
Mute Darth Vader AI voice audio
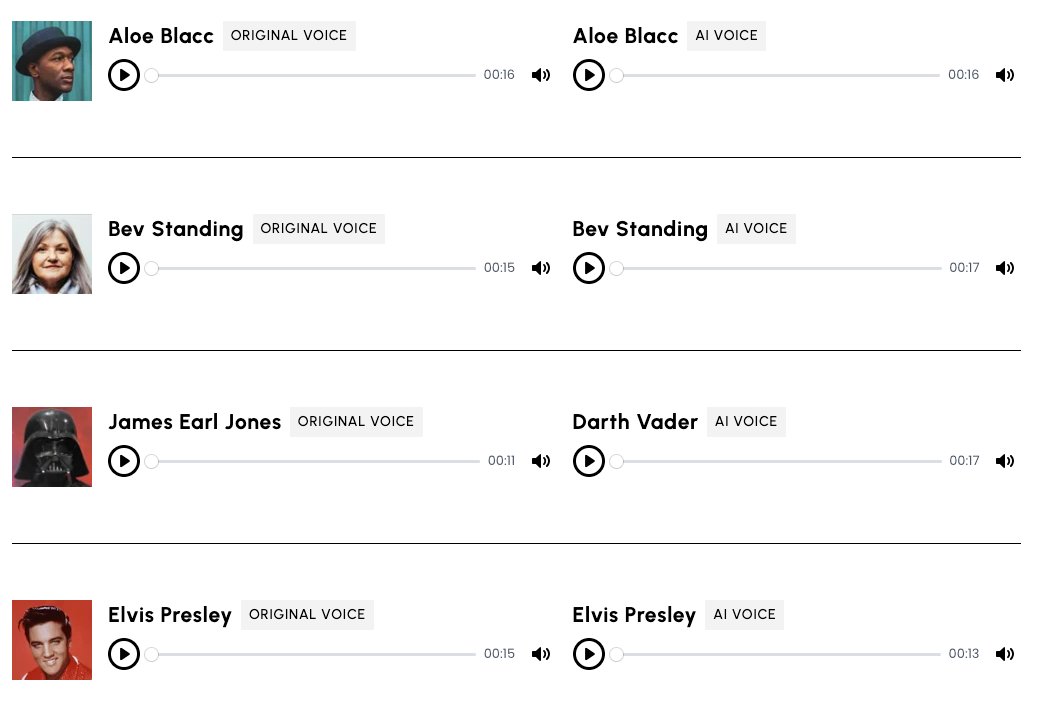(1005, 461)
